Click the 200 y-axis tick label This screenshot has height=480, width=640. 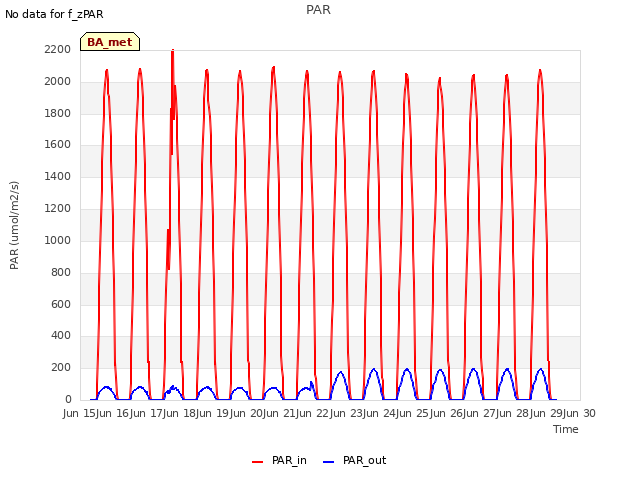61,367
